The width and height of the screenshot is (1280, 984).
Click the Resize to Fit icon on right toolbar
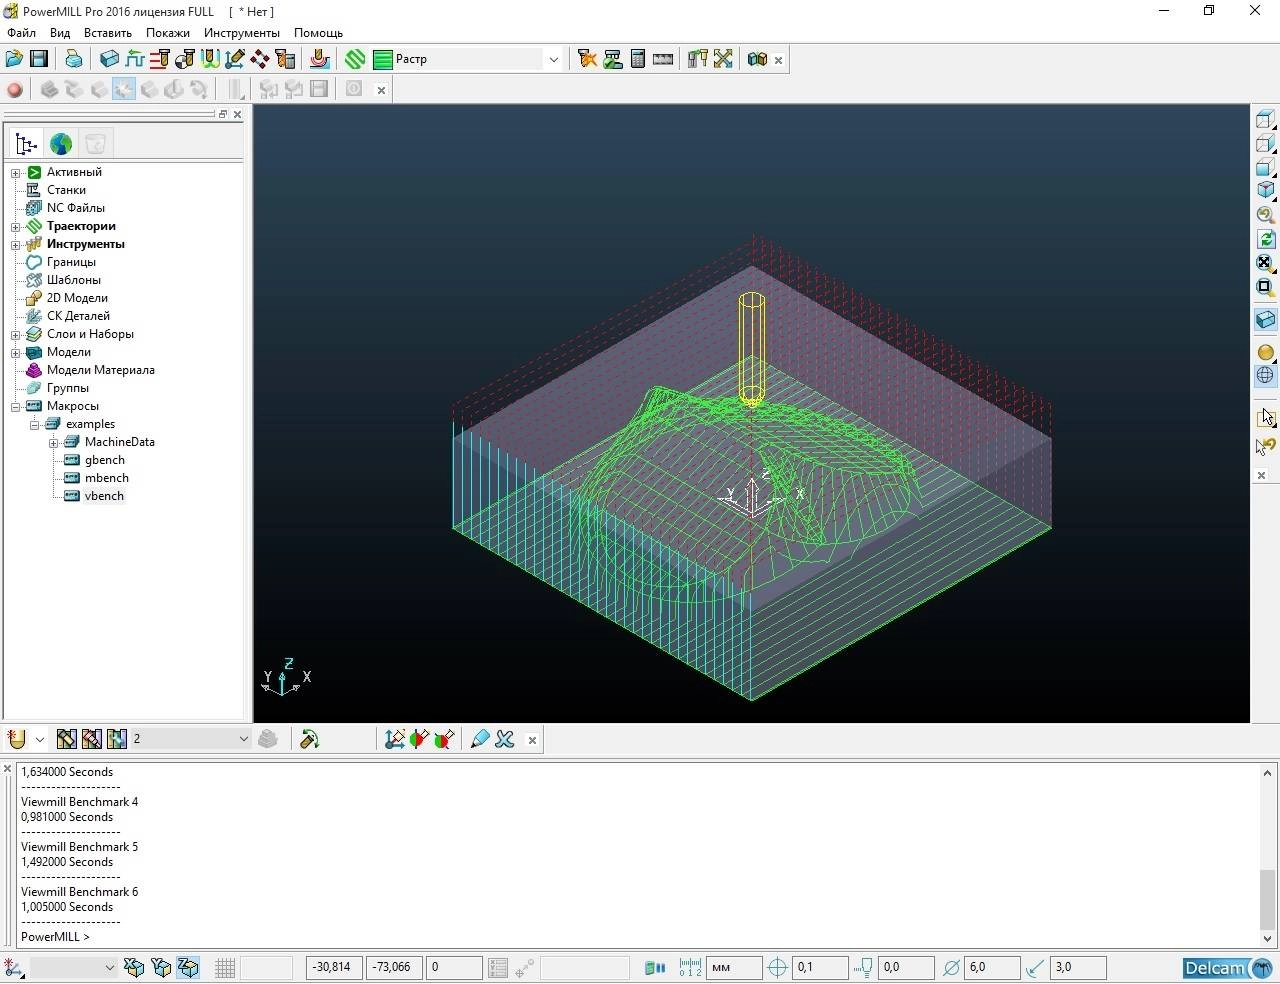pyautogui.click(x=1265, y=263)
